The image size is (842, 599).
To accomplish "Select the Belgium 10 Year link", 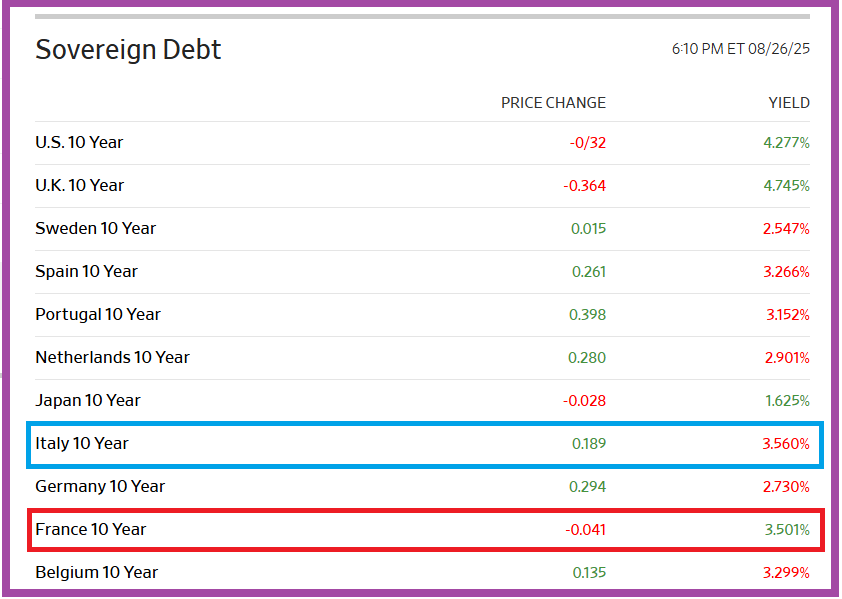I will coord(96,572).
